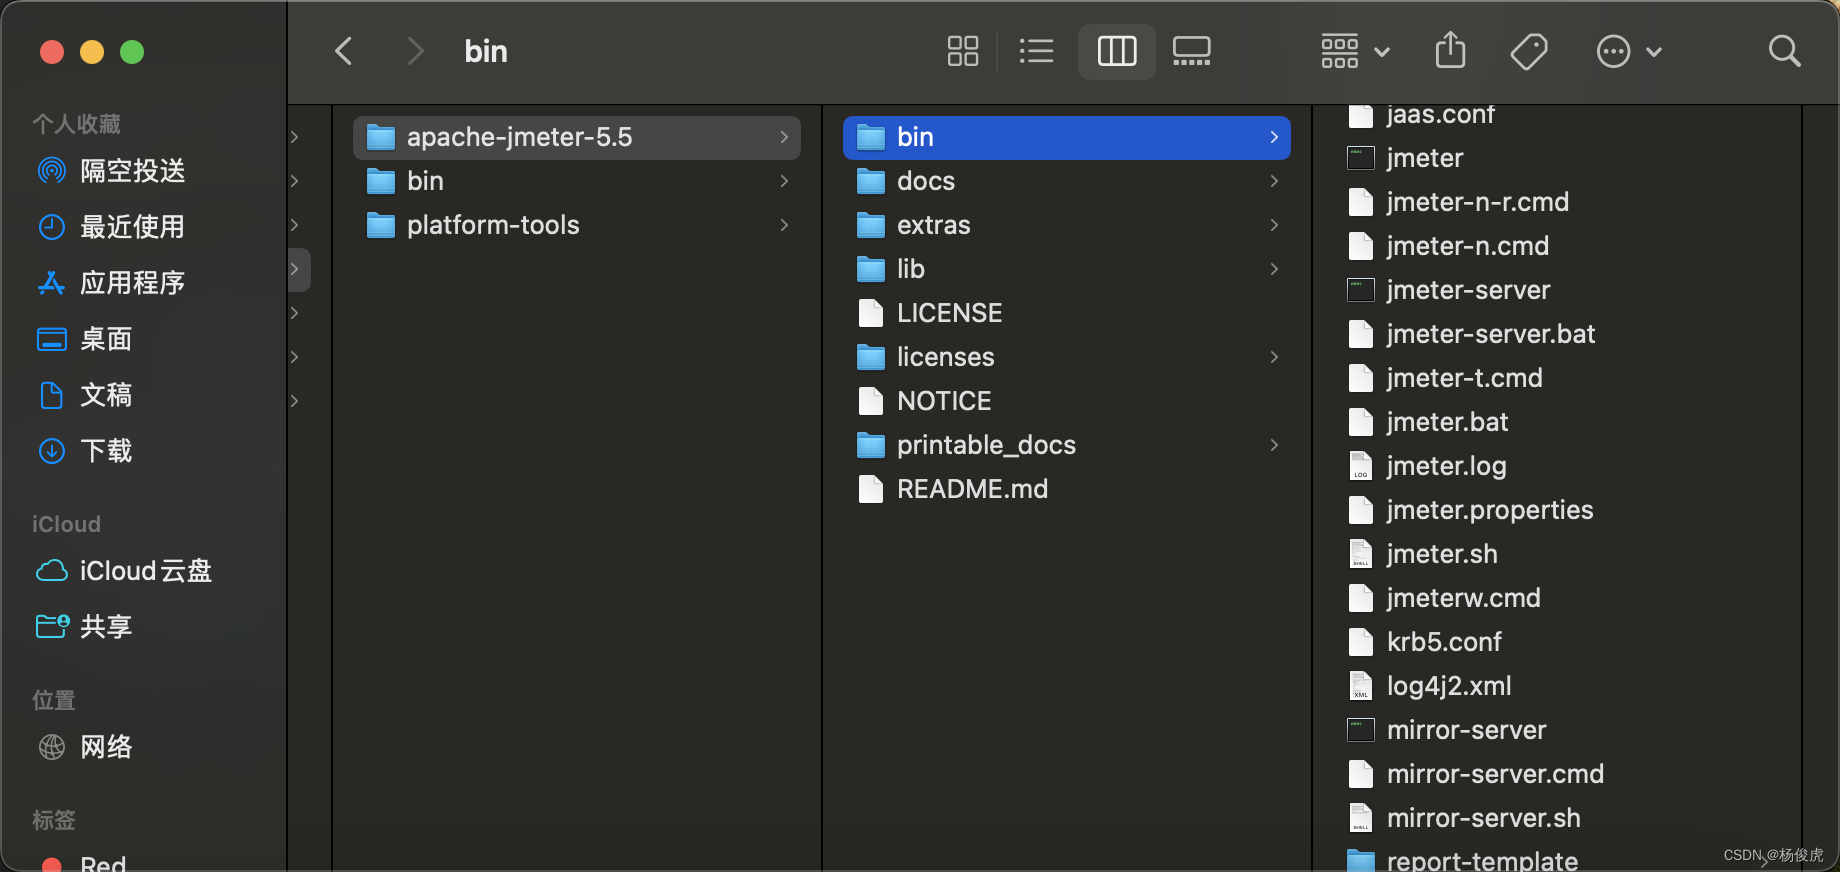Image resolution: width=1840 pixels, height=872 pixels.
Task: Open the More actions ellipsis menu
Action: (1628, 51)
